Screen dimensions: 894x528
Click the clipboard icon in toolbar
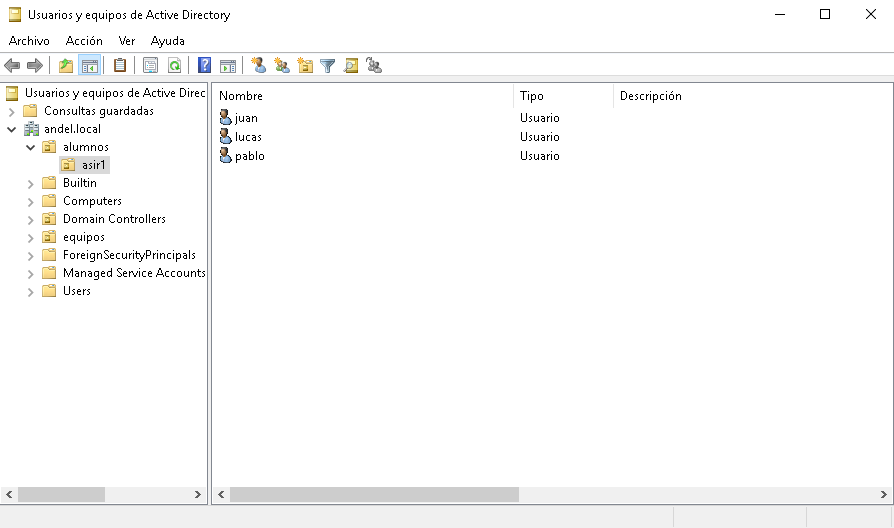point(120,66)
